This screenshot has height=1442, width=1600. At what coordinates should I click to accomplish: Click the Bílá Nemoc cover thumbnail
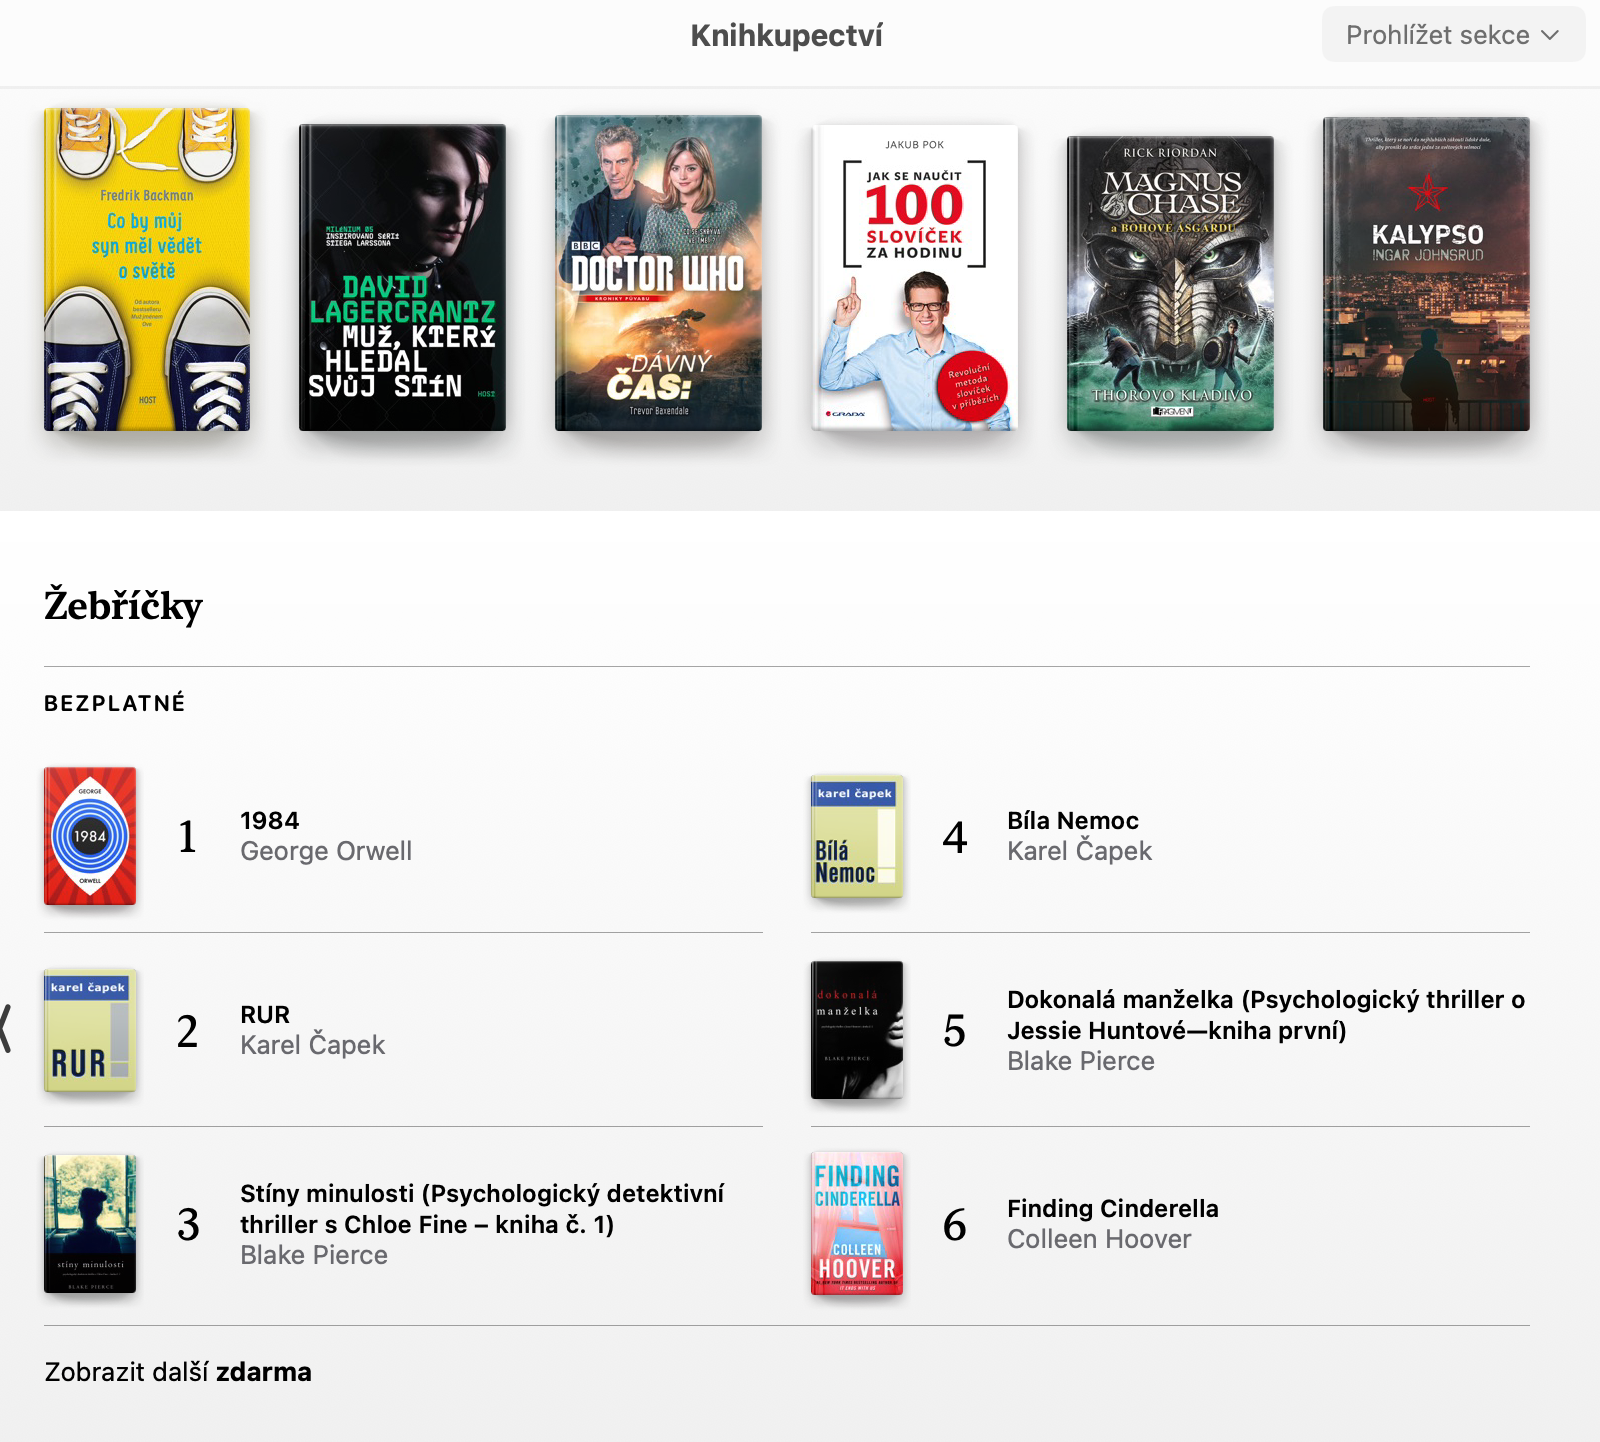[x=857, y=836]
